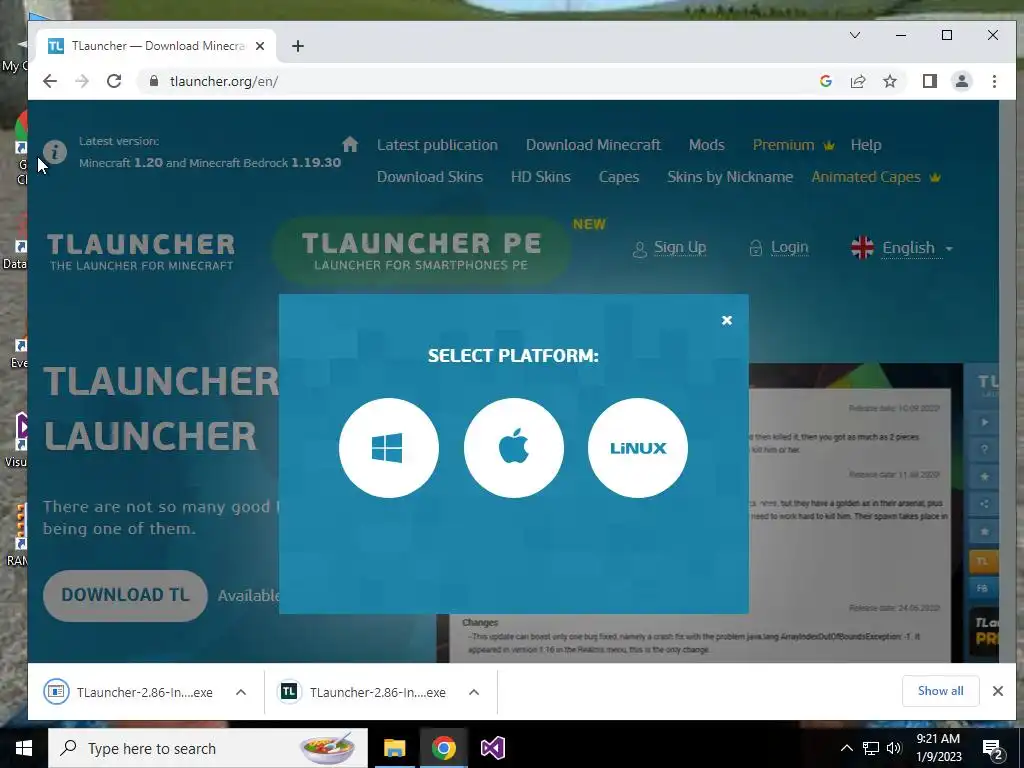This screenshot has height=768, width=1024.
Task: Click Login link
Action: [779, 248]
